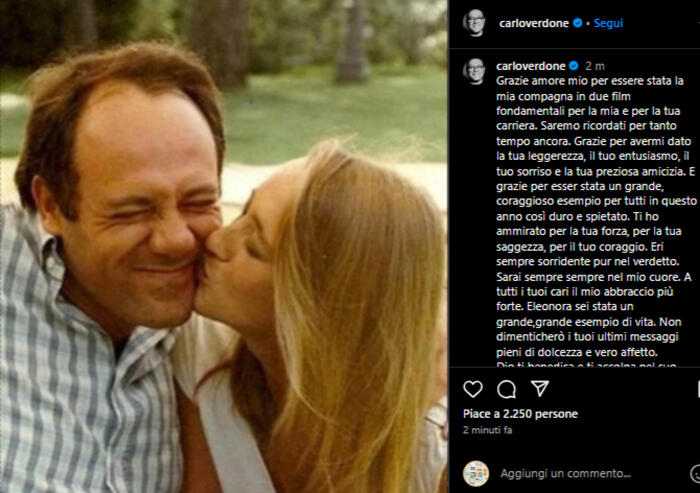
Task: Open comments via the speech bubble icon
Action: pyautogui.click(x=507, y=389)
